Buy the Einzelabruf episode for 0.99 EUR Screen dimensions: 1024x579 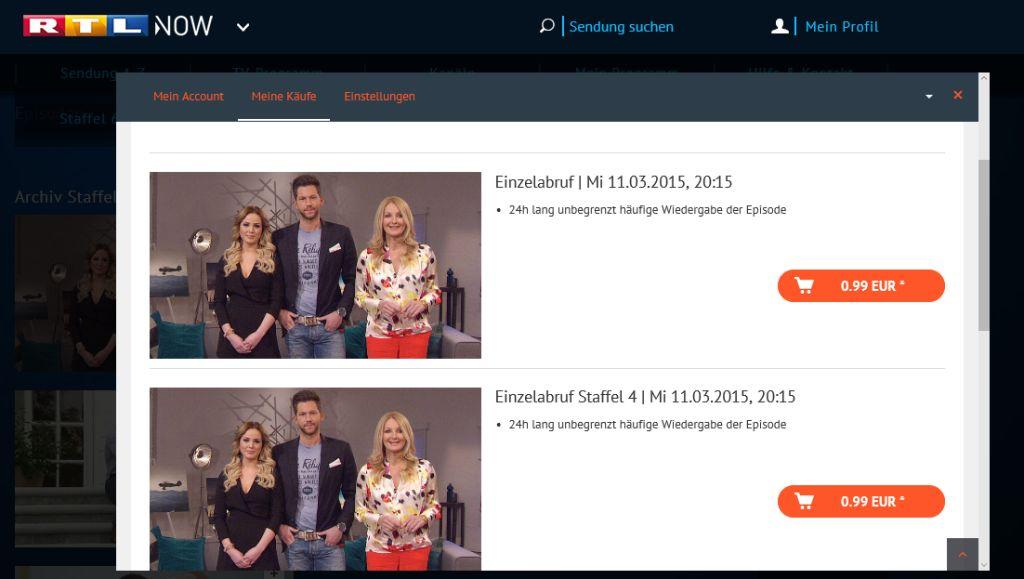coord(861,286)
